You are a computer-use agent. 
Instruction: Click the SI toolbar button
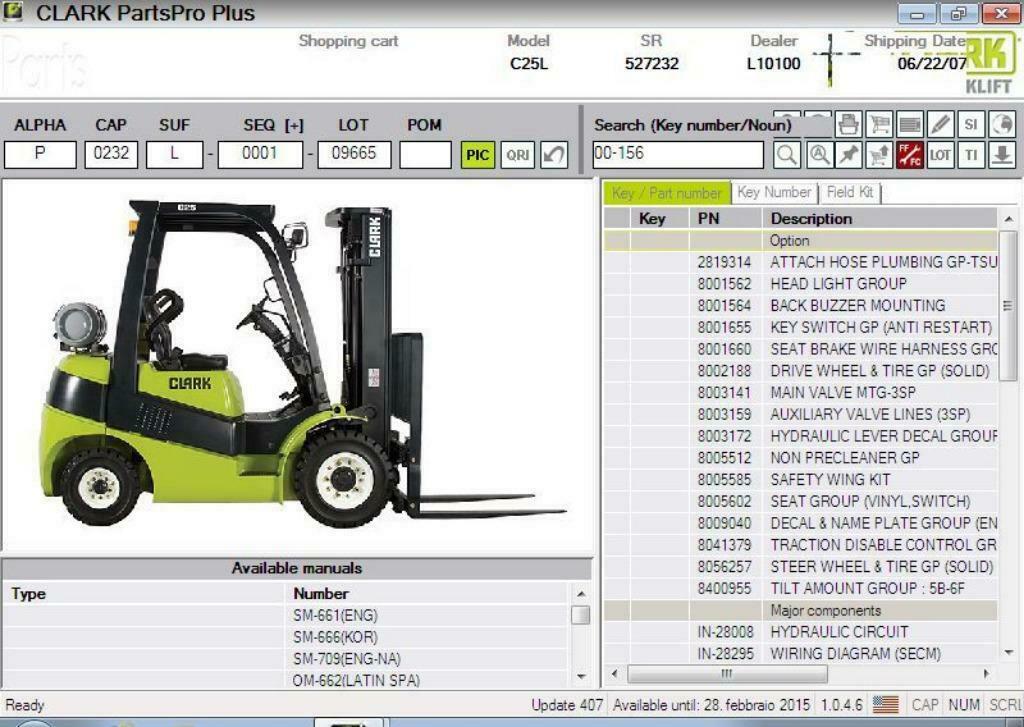[971, 123]
